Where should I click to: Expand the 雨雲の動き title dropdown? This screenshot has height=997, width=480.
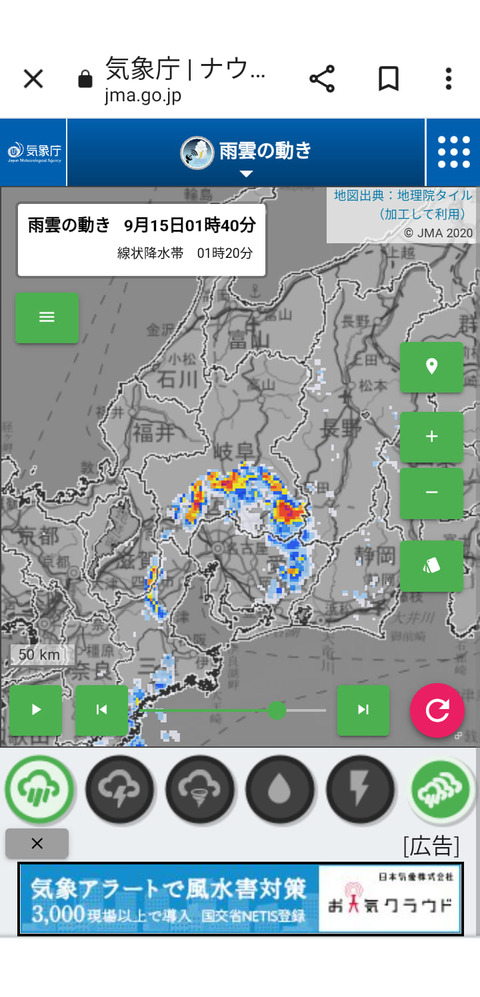(x=246, y=153)
